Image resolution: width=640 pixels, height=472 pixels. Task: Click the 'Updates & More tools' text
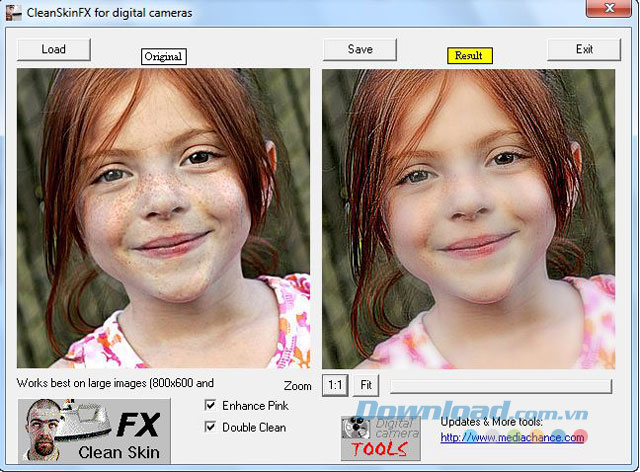[491, 421]
